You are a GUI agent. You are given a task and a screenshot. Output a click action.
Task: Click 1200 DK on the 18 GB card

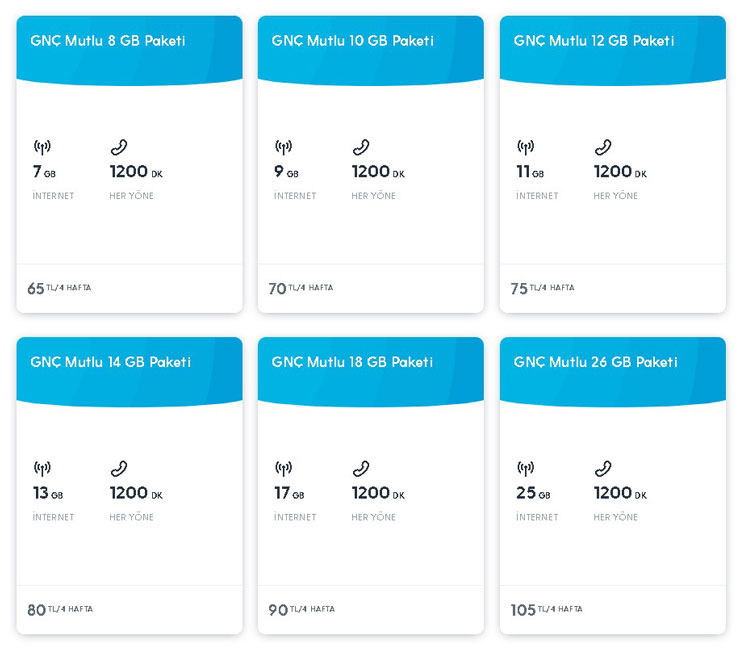pyautogui.click(x=378, y=493)
